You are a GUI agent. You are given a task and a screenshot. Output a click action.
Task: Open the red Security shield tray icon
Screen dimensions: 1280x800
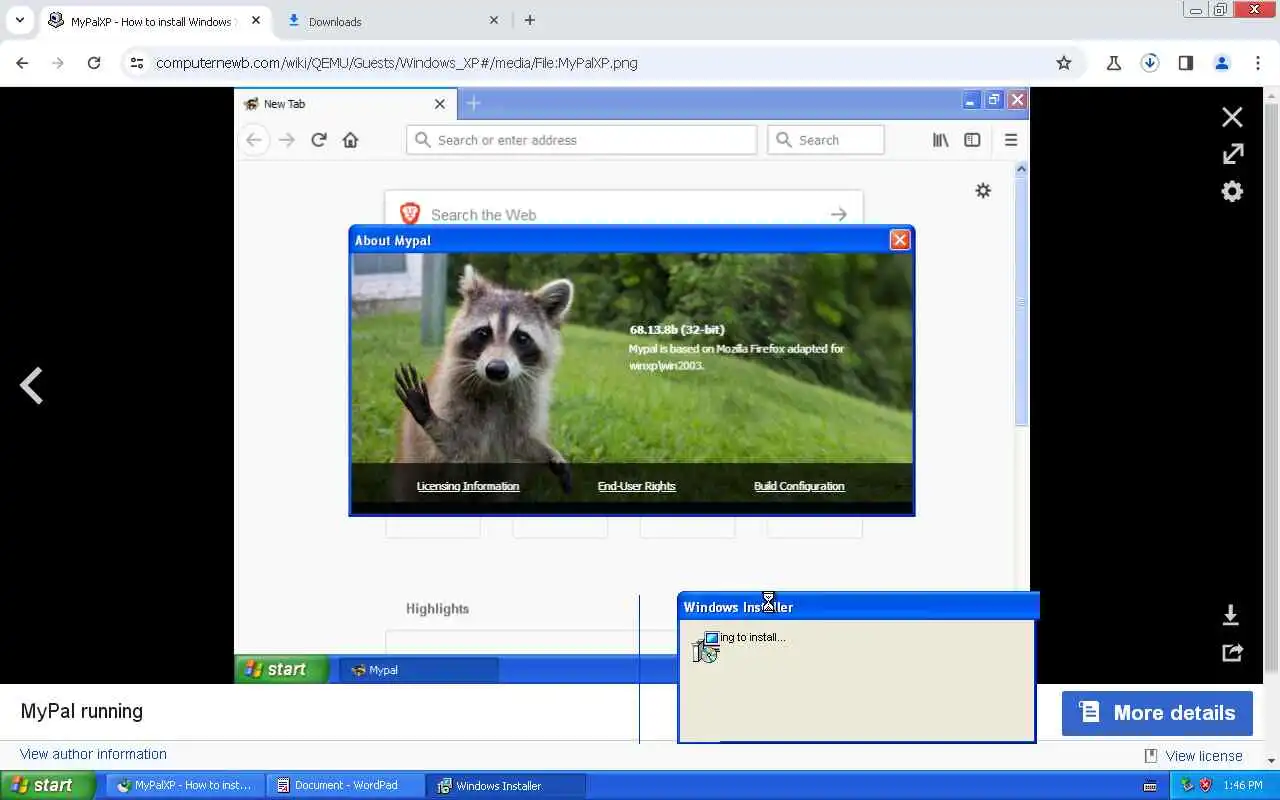[1205, 785]
